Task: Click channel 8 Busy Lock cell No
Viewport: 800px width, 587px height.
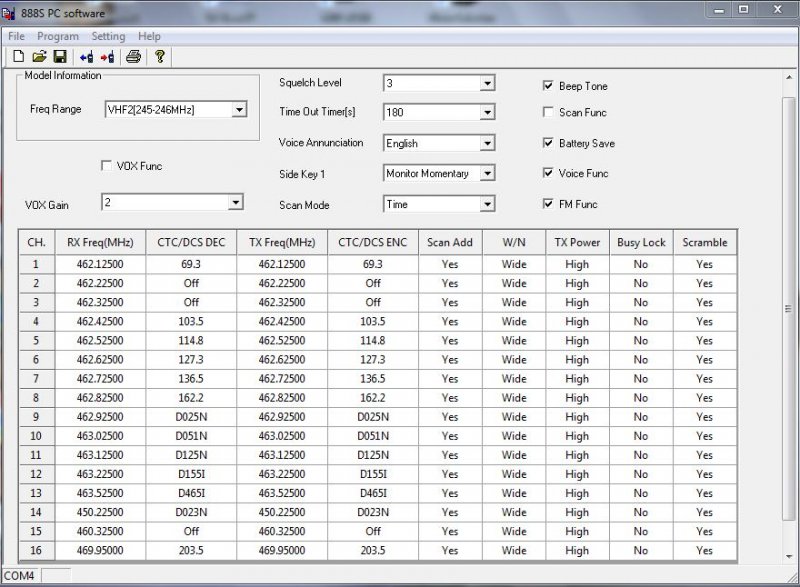Action: [x=641, y=398]
